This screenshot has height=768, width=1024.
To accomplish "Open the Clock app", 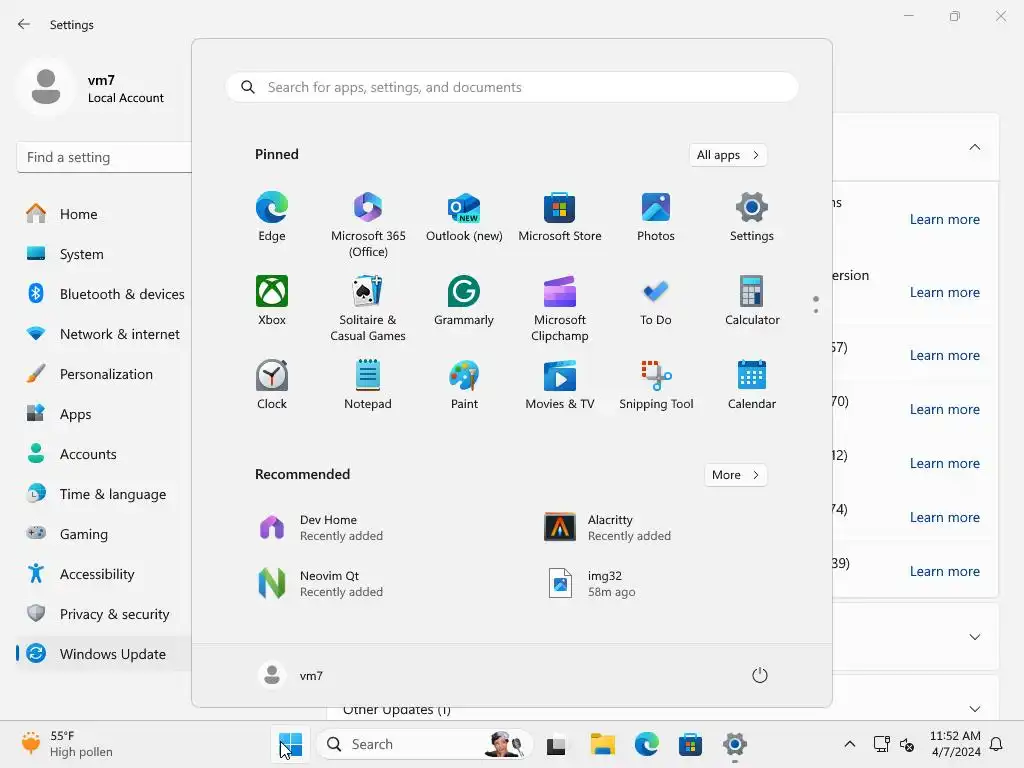I will (272, 385).
